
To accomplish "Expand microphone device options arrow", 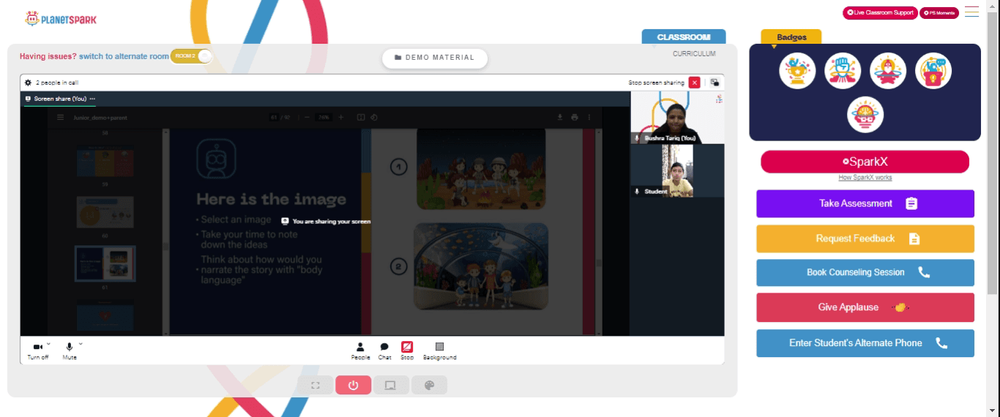I will click(x=80, y=344).
